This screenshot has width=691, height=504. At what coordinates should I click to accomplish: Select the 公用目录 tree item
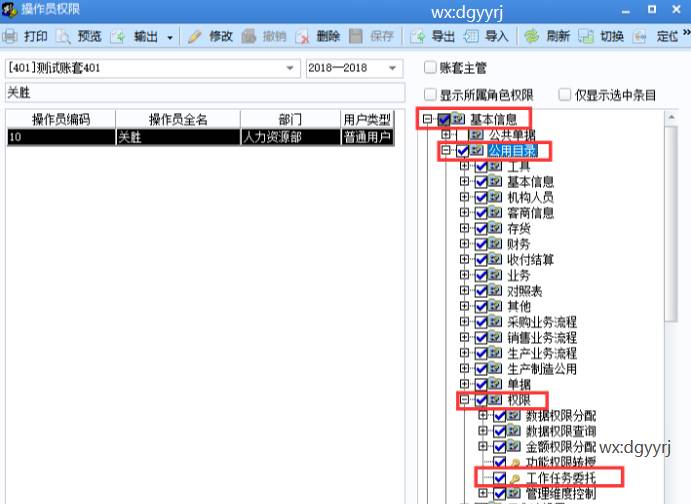pyautogui.click(x=512, y=151)
